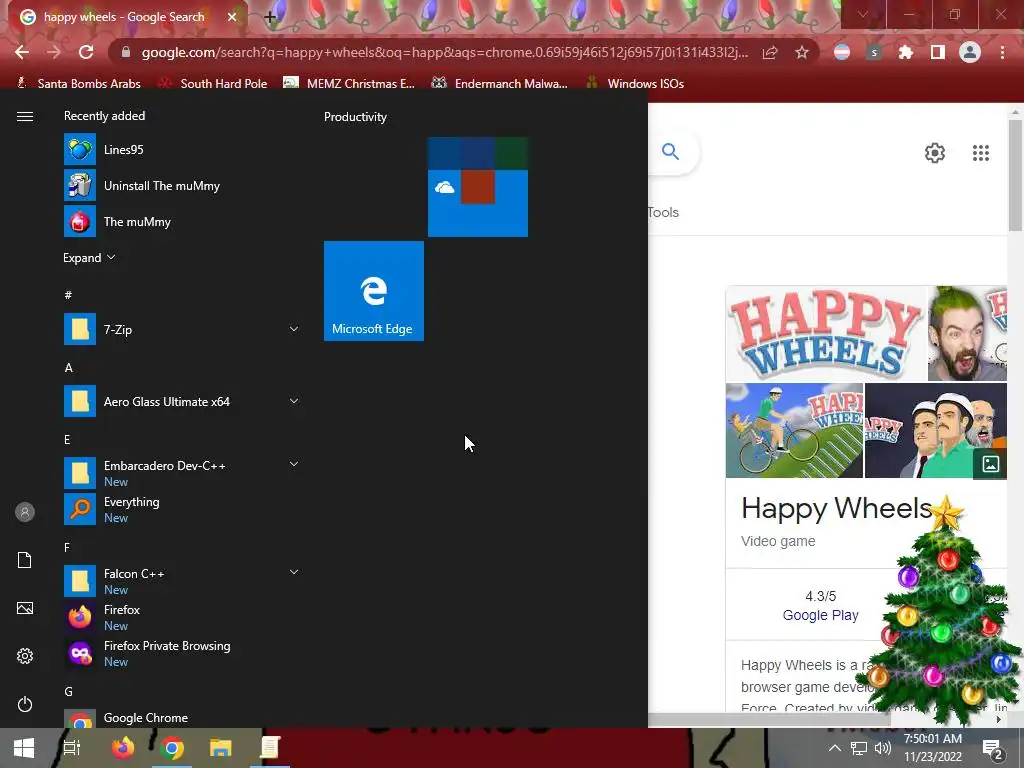Open the Santa Bombs Arabs bookmark

pyautogui.click(x=78, y=84)
